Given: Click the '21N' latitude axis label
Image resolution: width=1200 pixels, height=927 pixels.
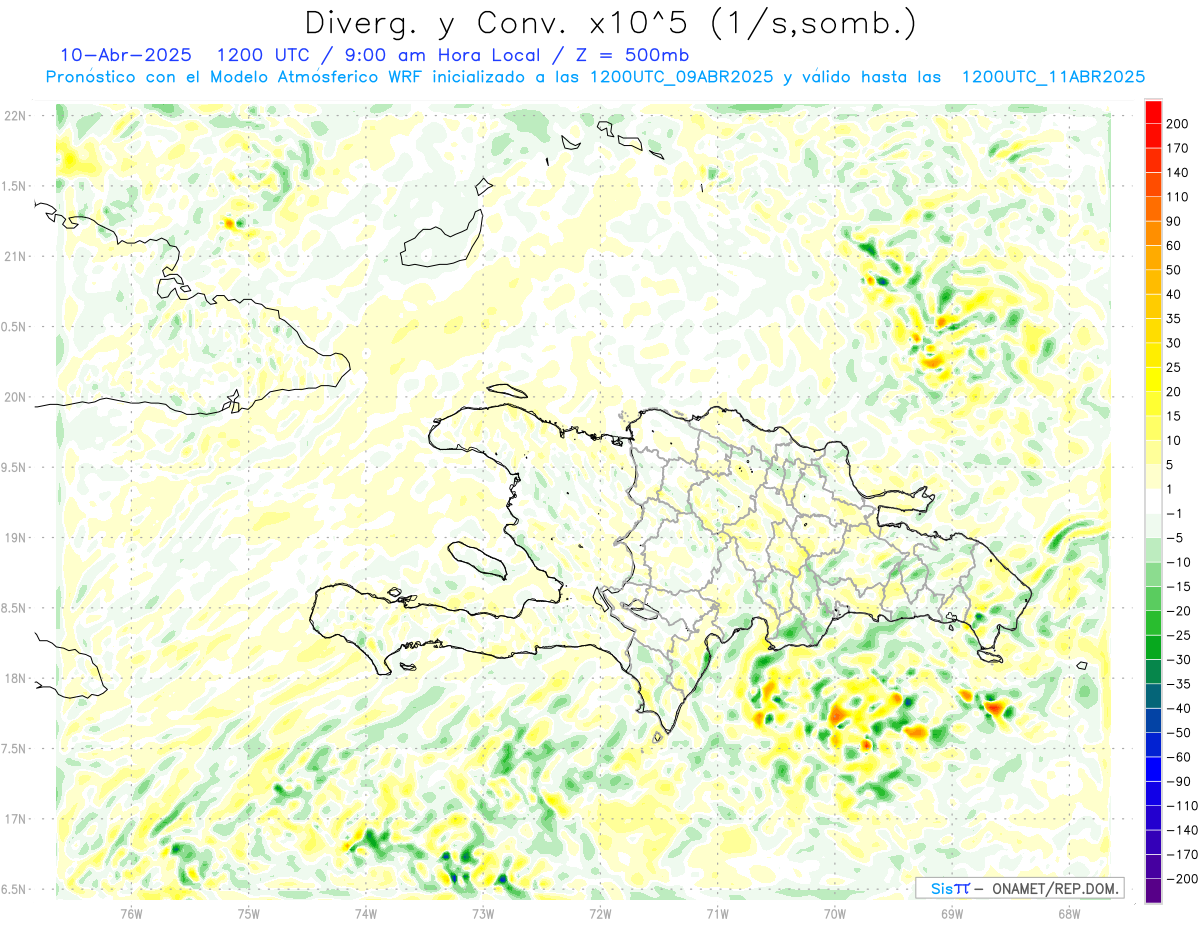Looking at the screenshot, I should tap(15, 256).
